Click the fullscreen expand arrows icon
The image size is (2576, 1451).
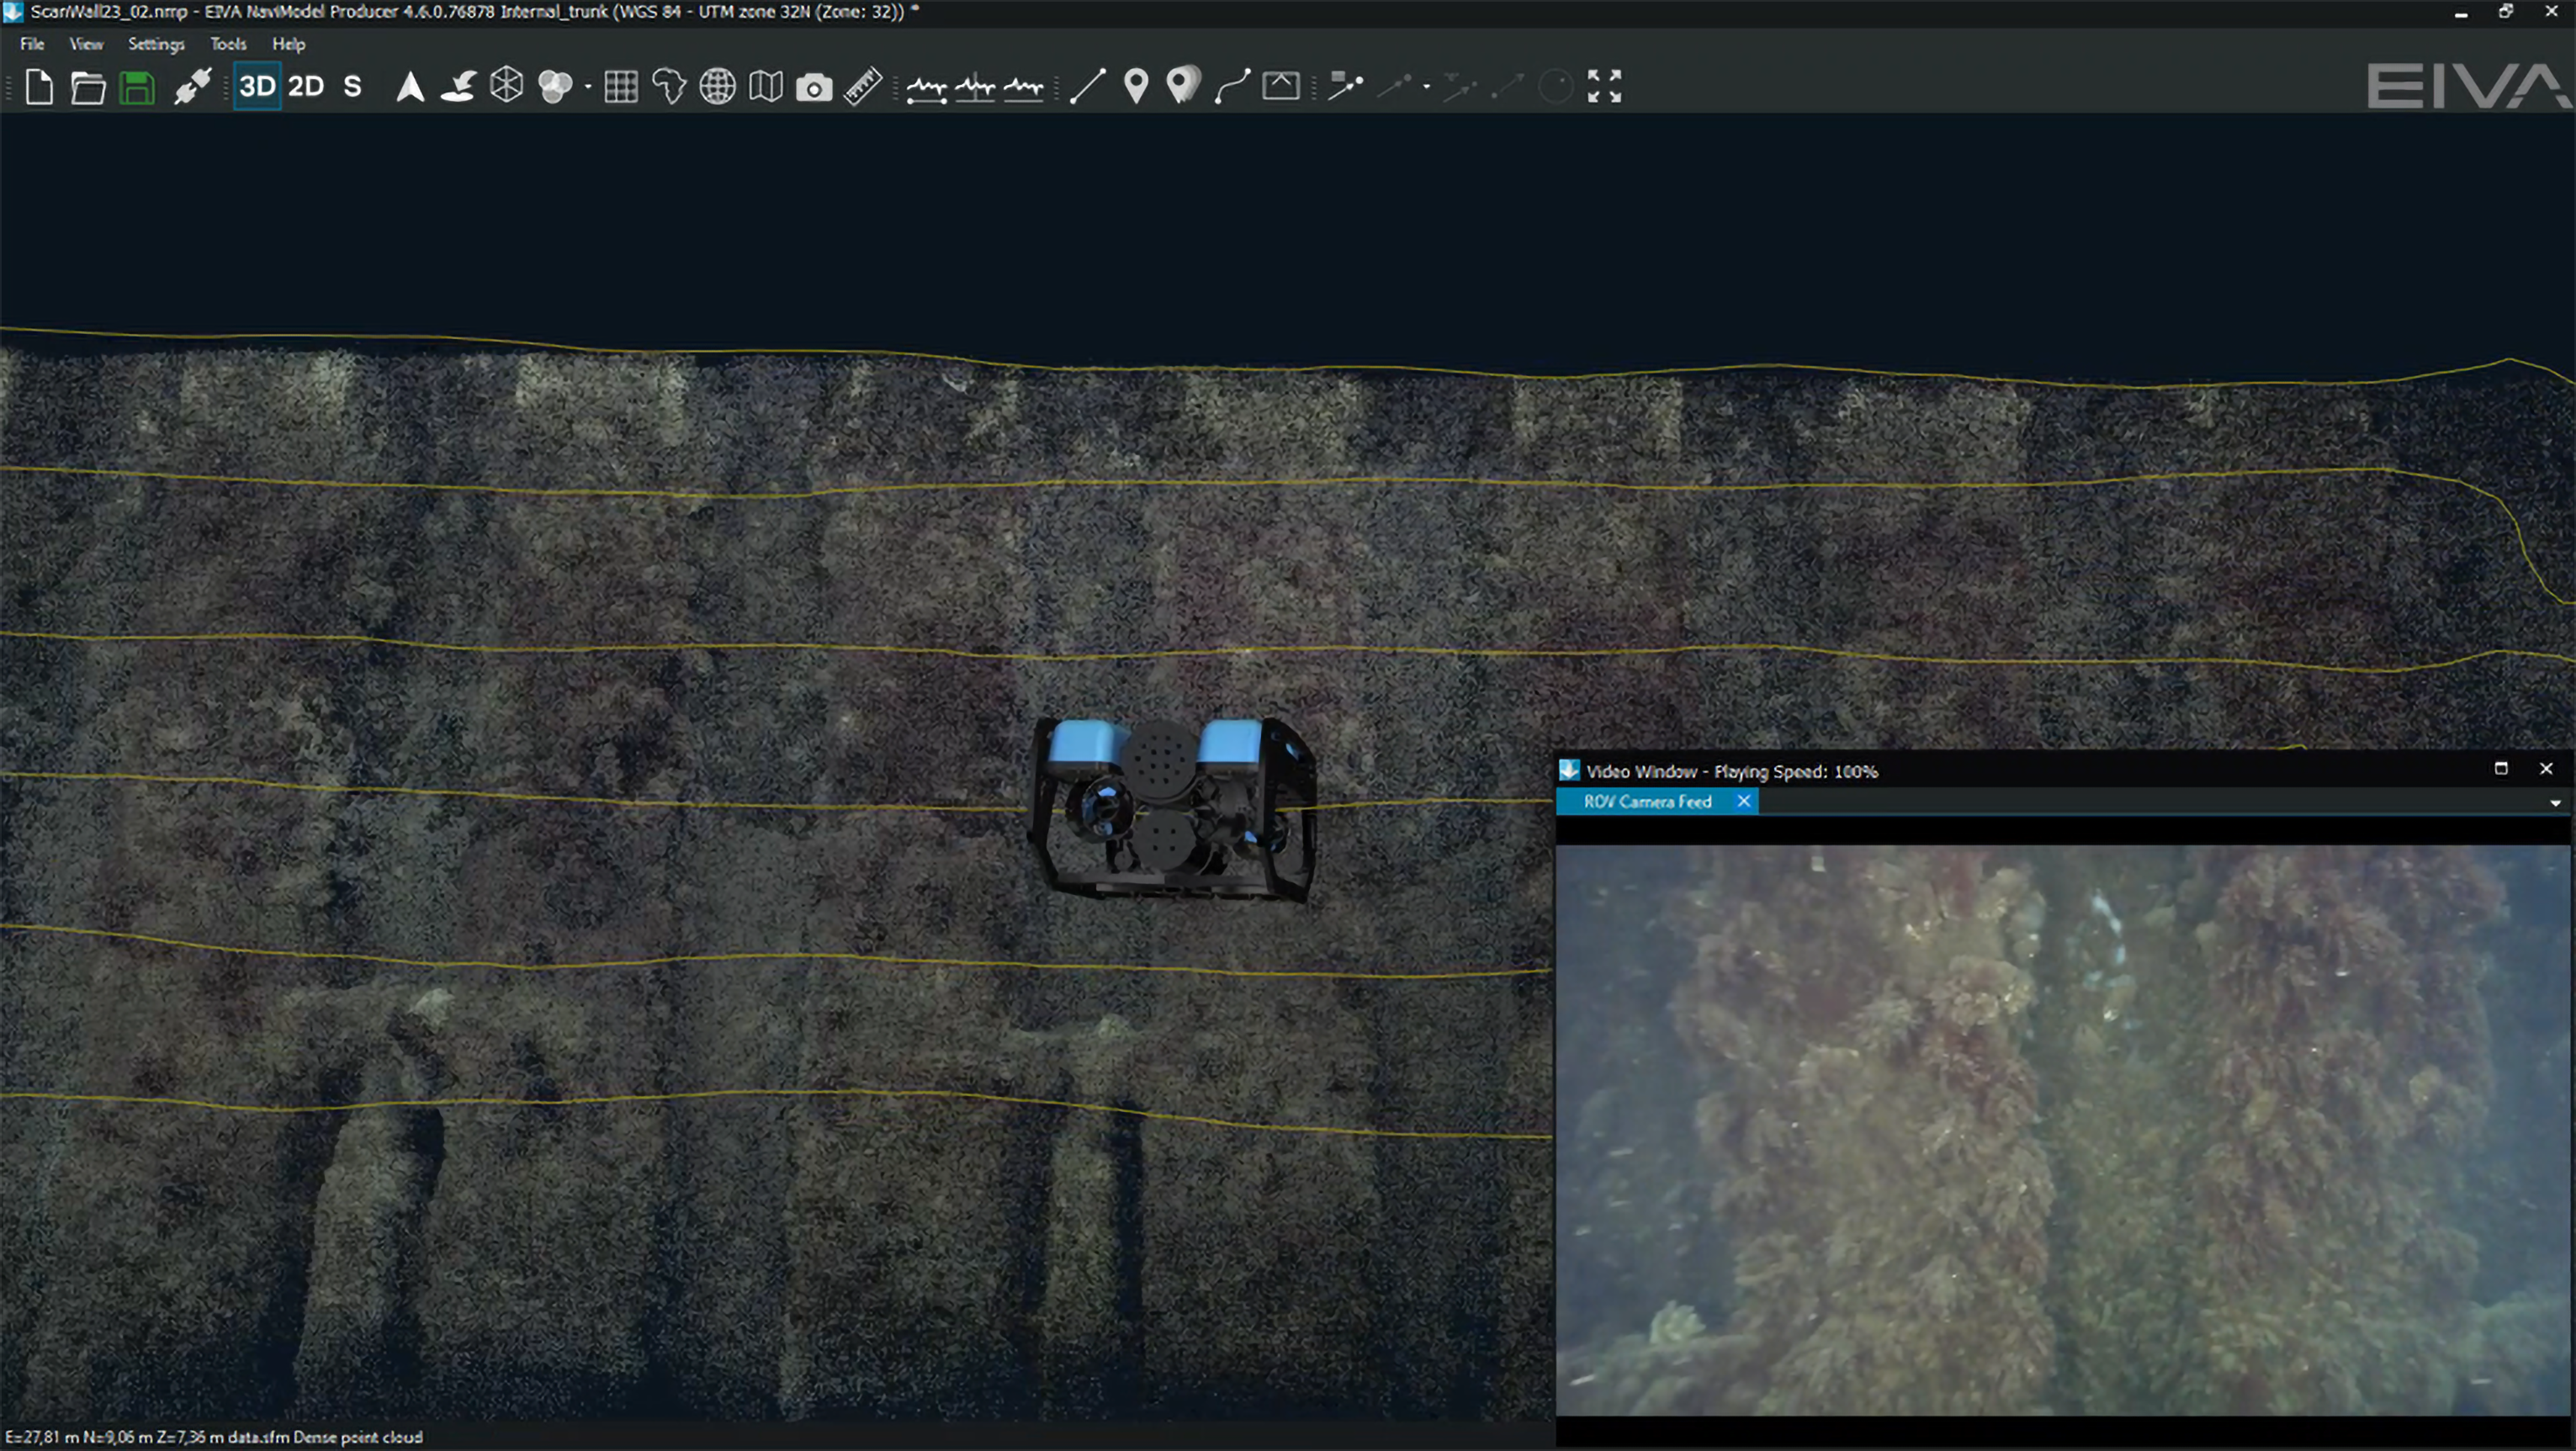[x=1604, y=87]
